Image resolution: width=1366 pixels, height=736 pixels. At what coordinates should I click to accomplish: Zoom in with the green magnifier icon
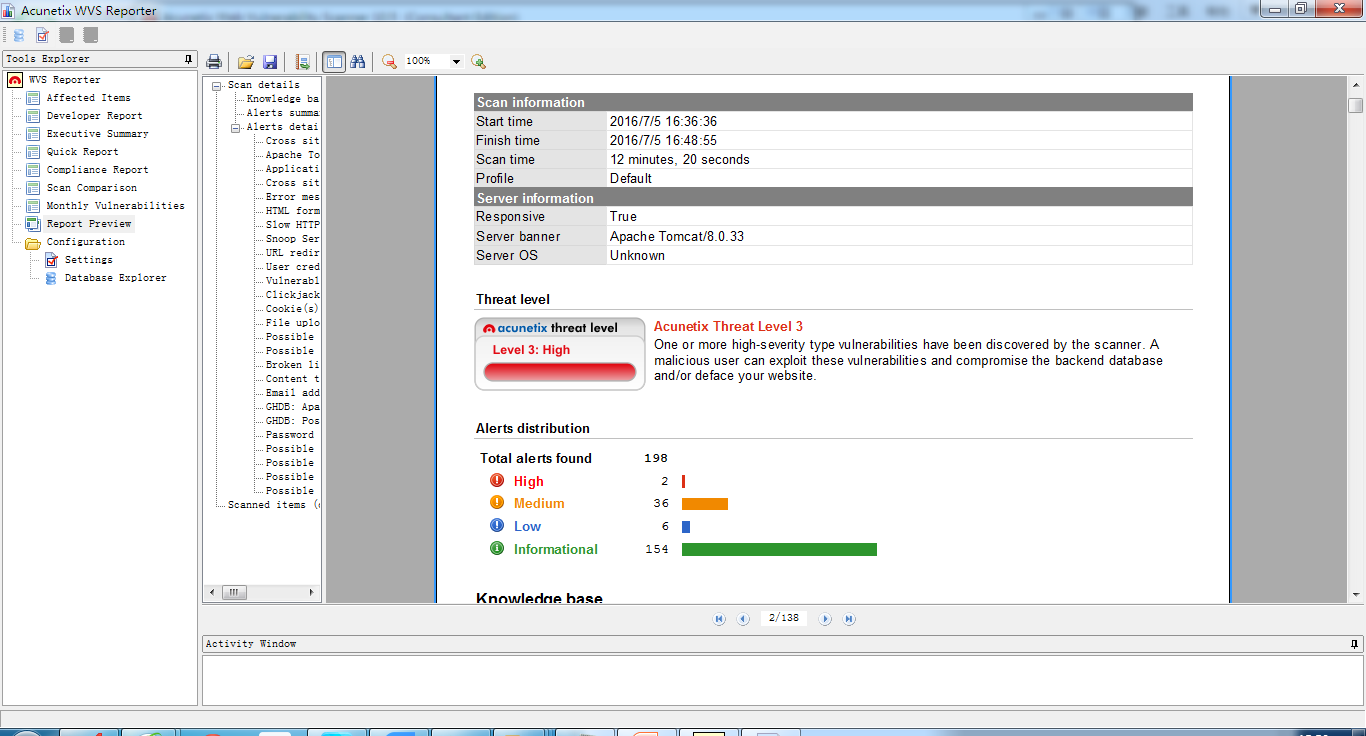(479, 61)
